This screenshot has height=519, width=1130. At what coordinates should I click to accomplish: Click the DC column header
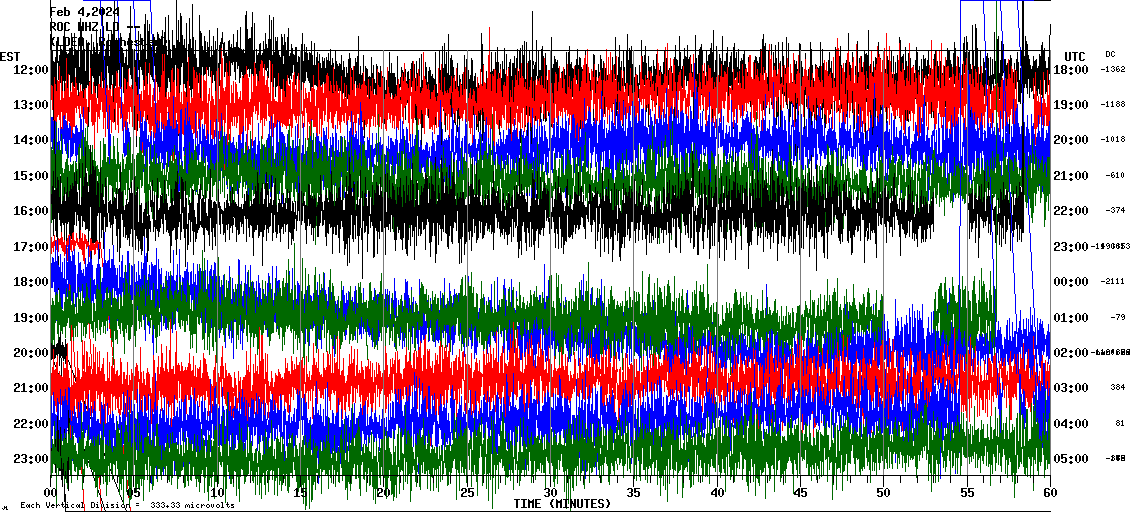tap(1110, 54)
